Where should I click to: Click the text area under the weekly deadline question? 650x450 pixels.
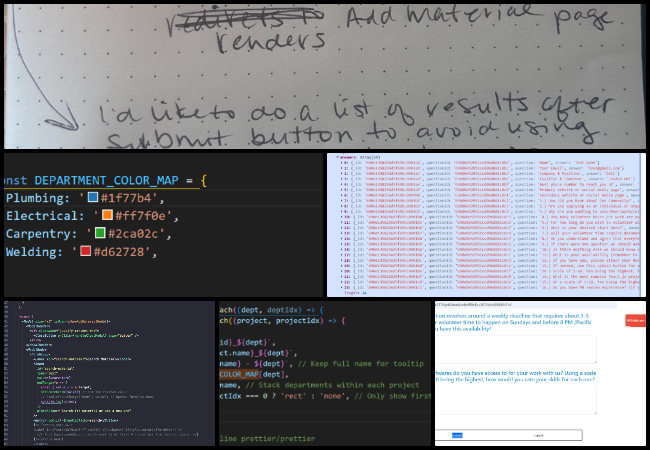coord(515,349)
